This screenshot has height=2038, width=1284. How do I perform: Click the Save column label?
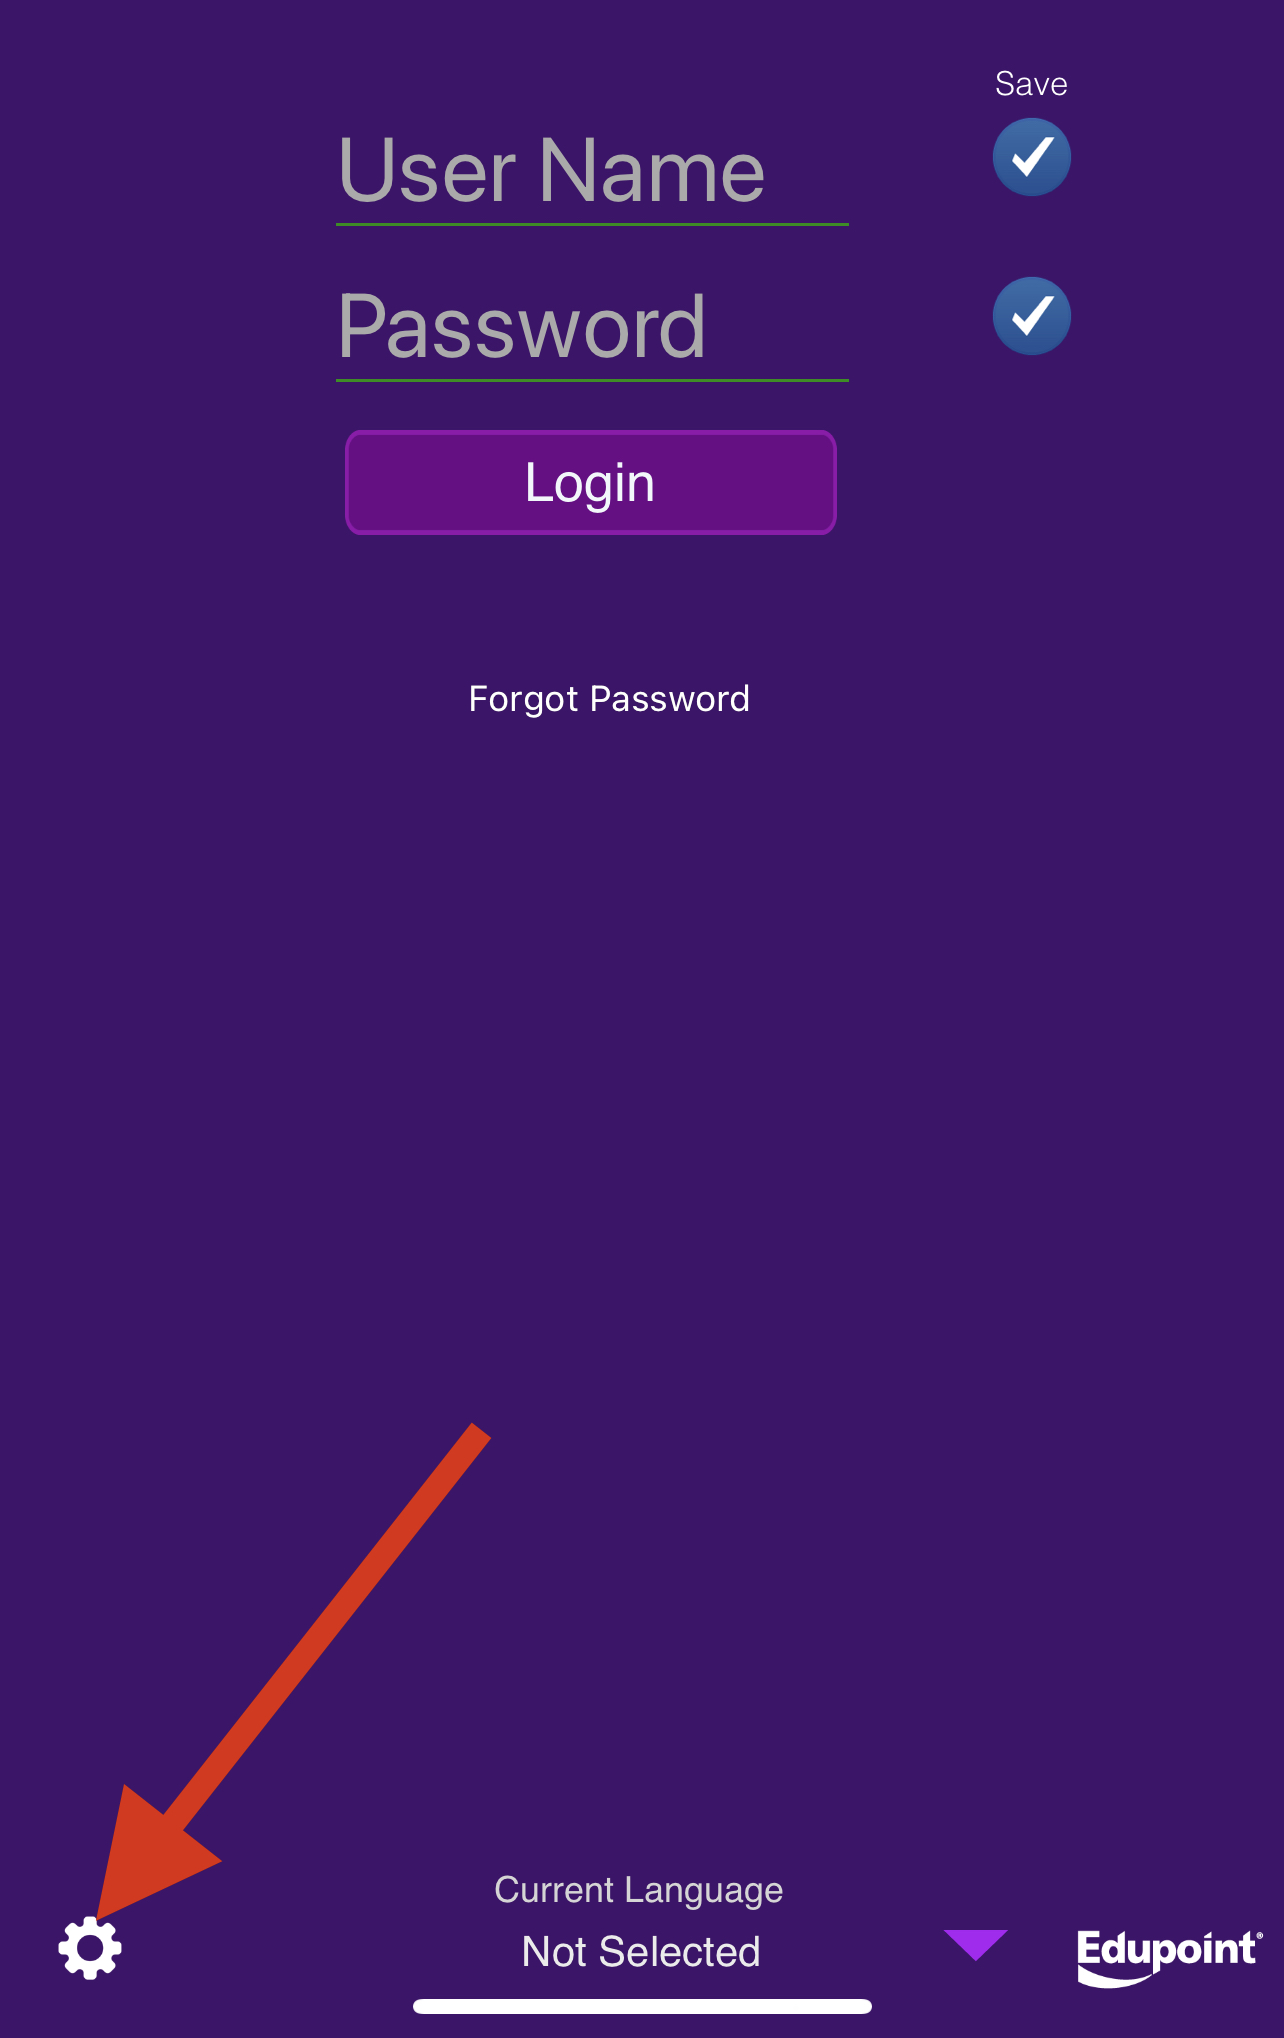point(1031,84)
